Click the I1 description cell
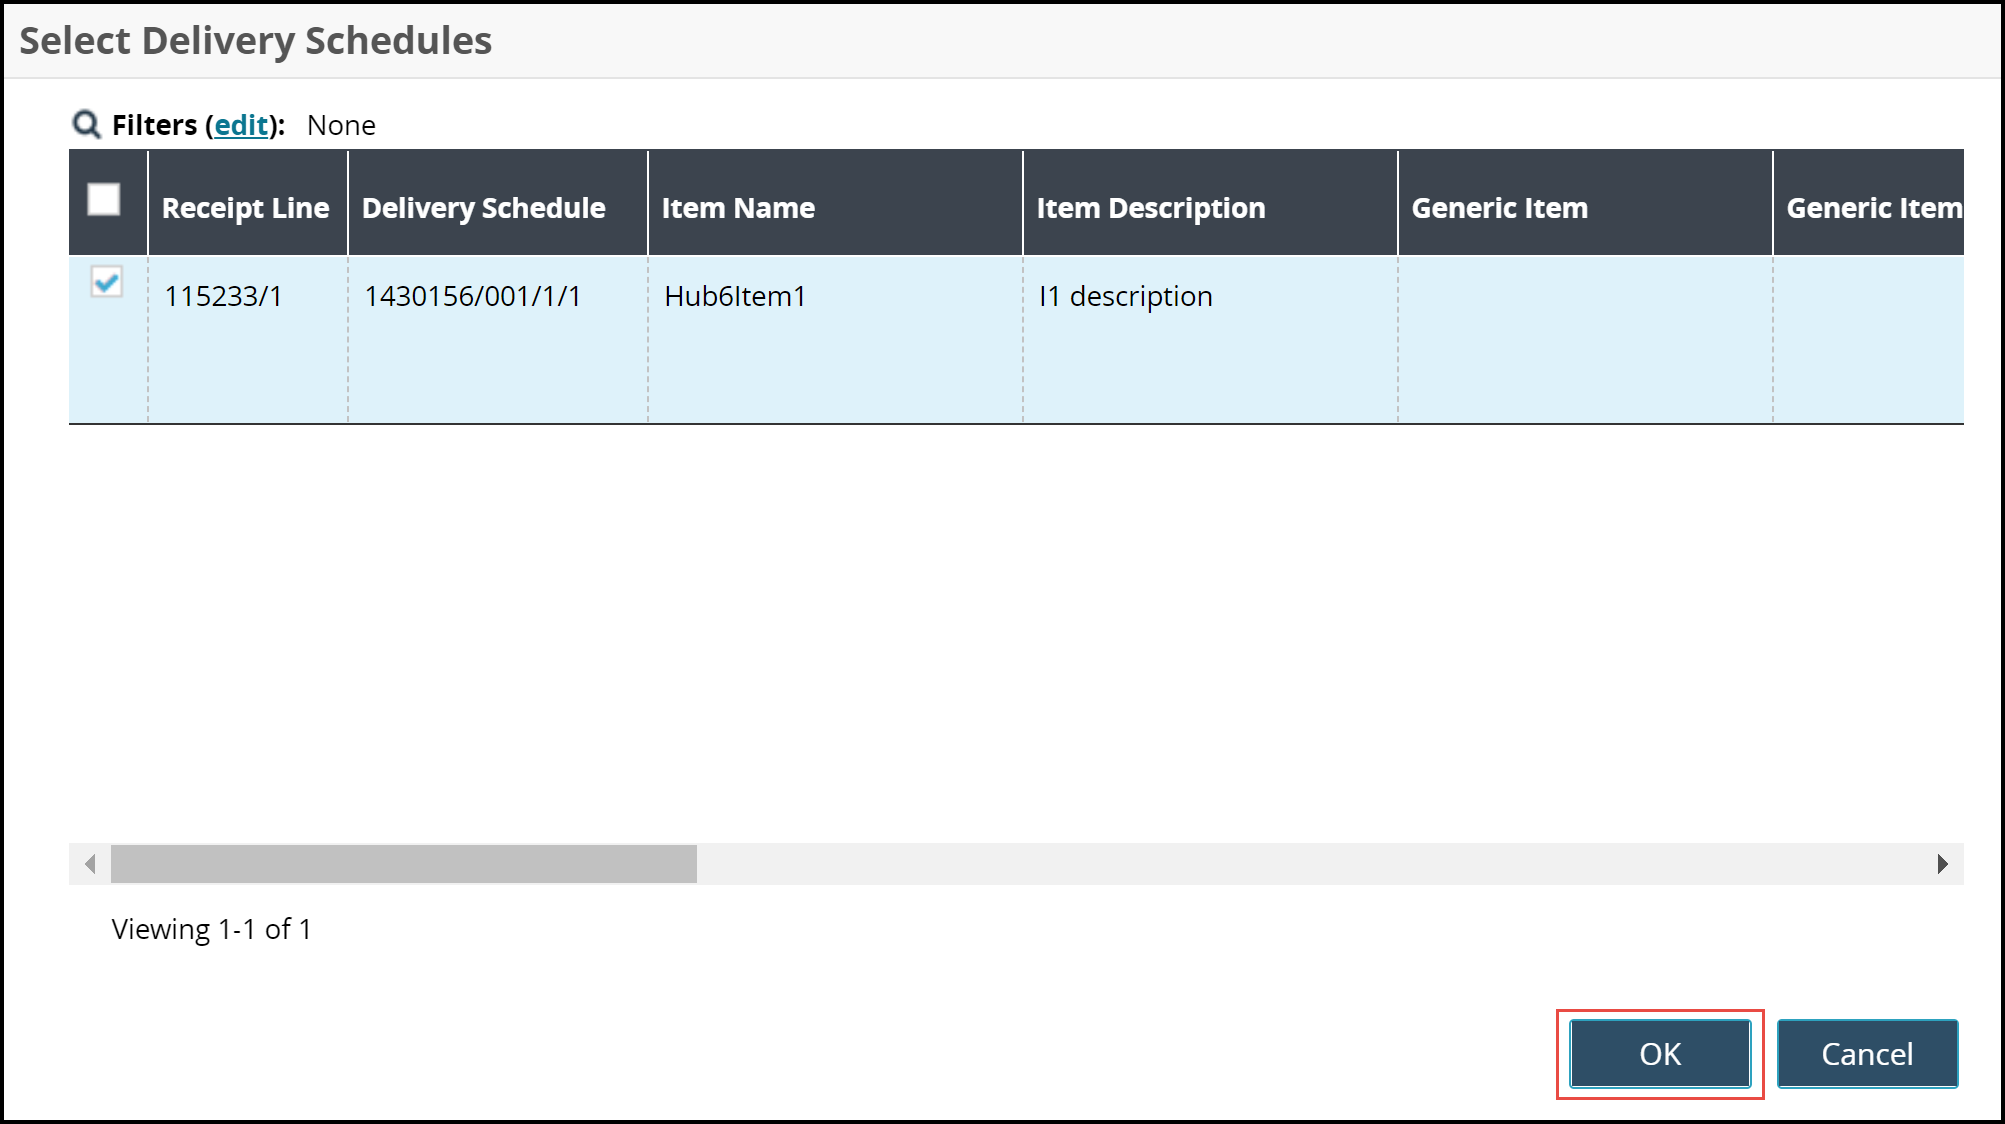The image size is (2005, 1124). click(1125, 297)
